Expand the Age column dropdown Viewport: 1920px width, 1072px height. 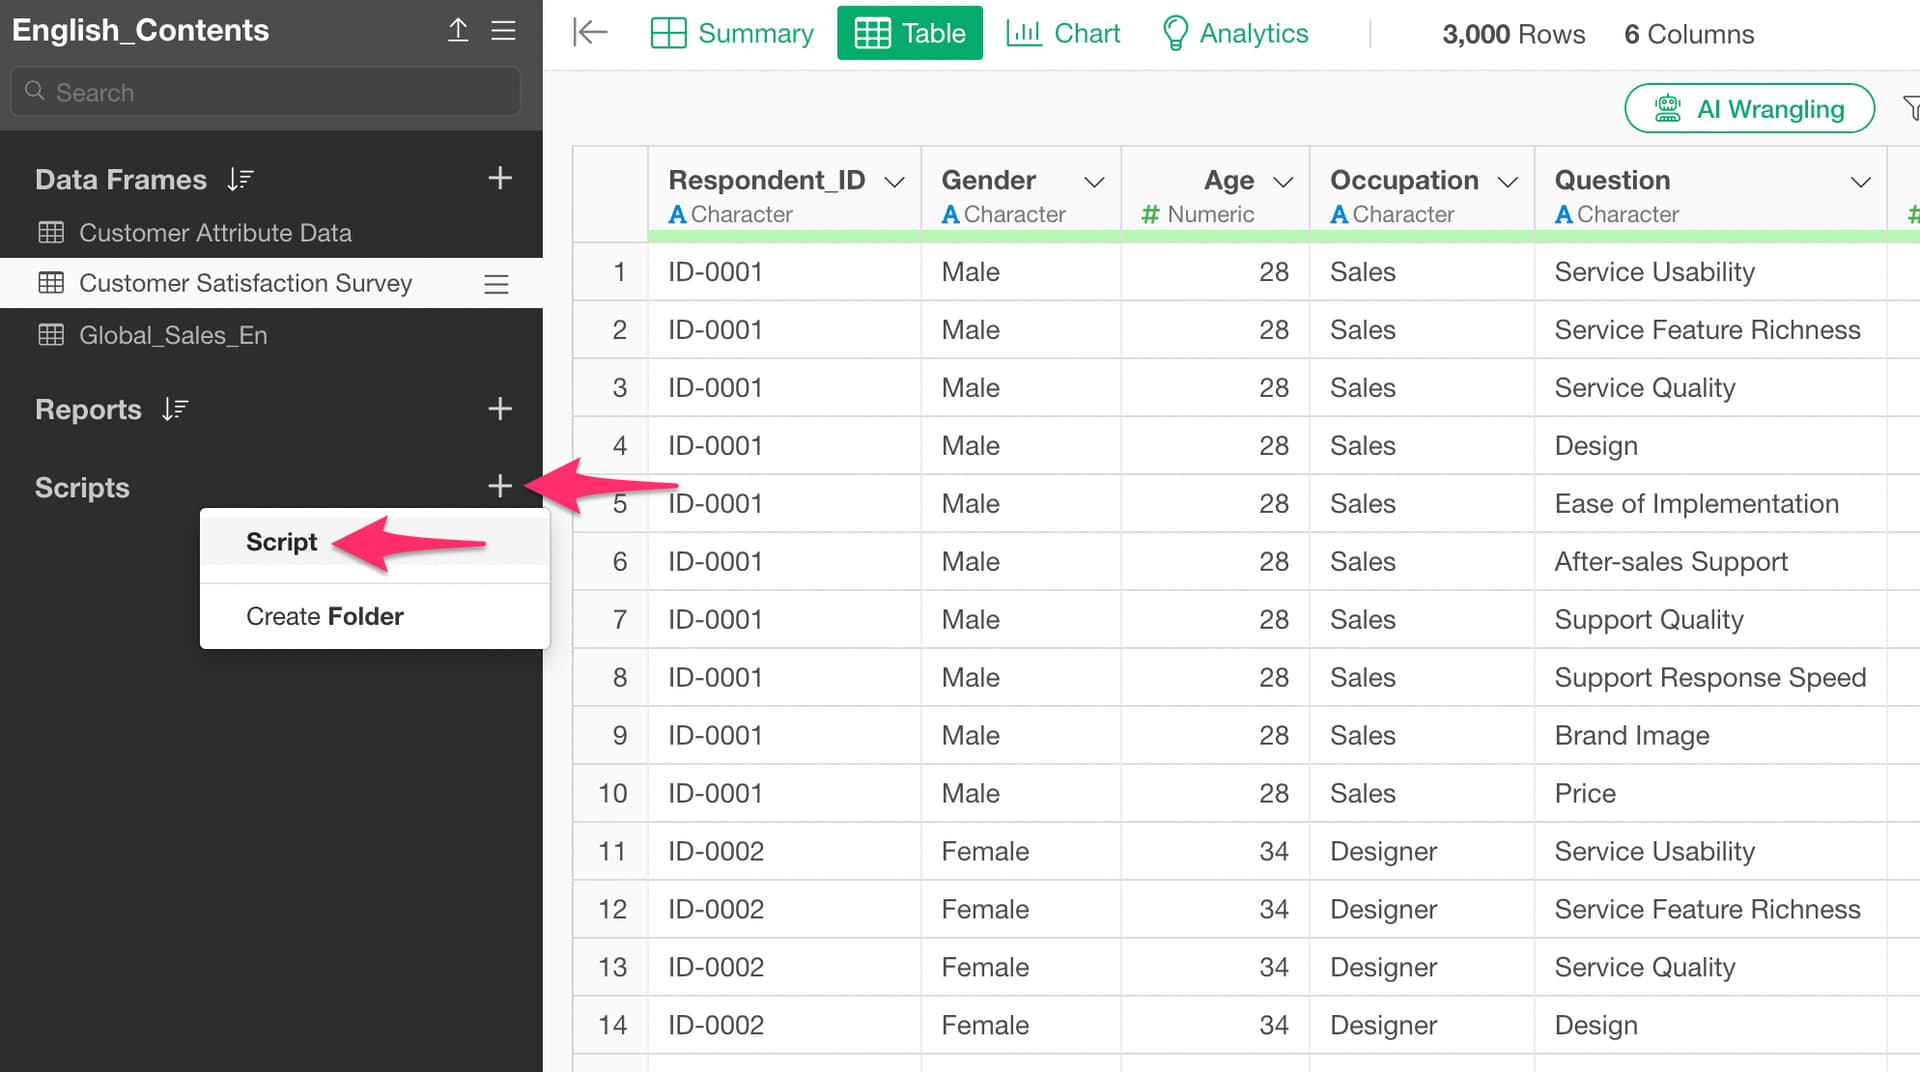pyautogui.click(x=1282, y=181)
